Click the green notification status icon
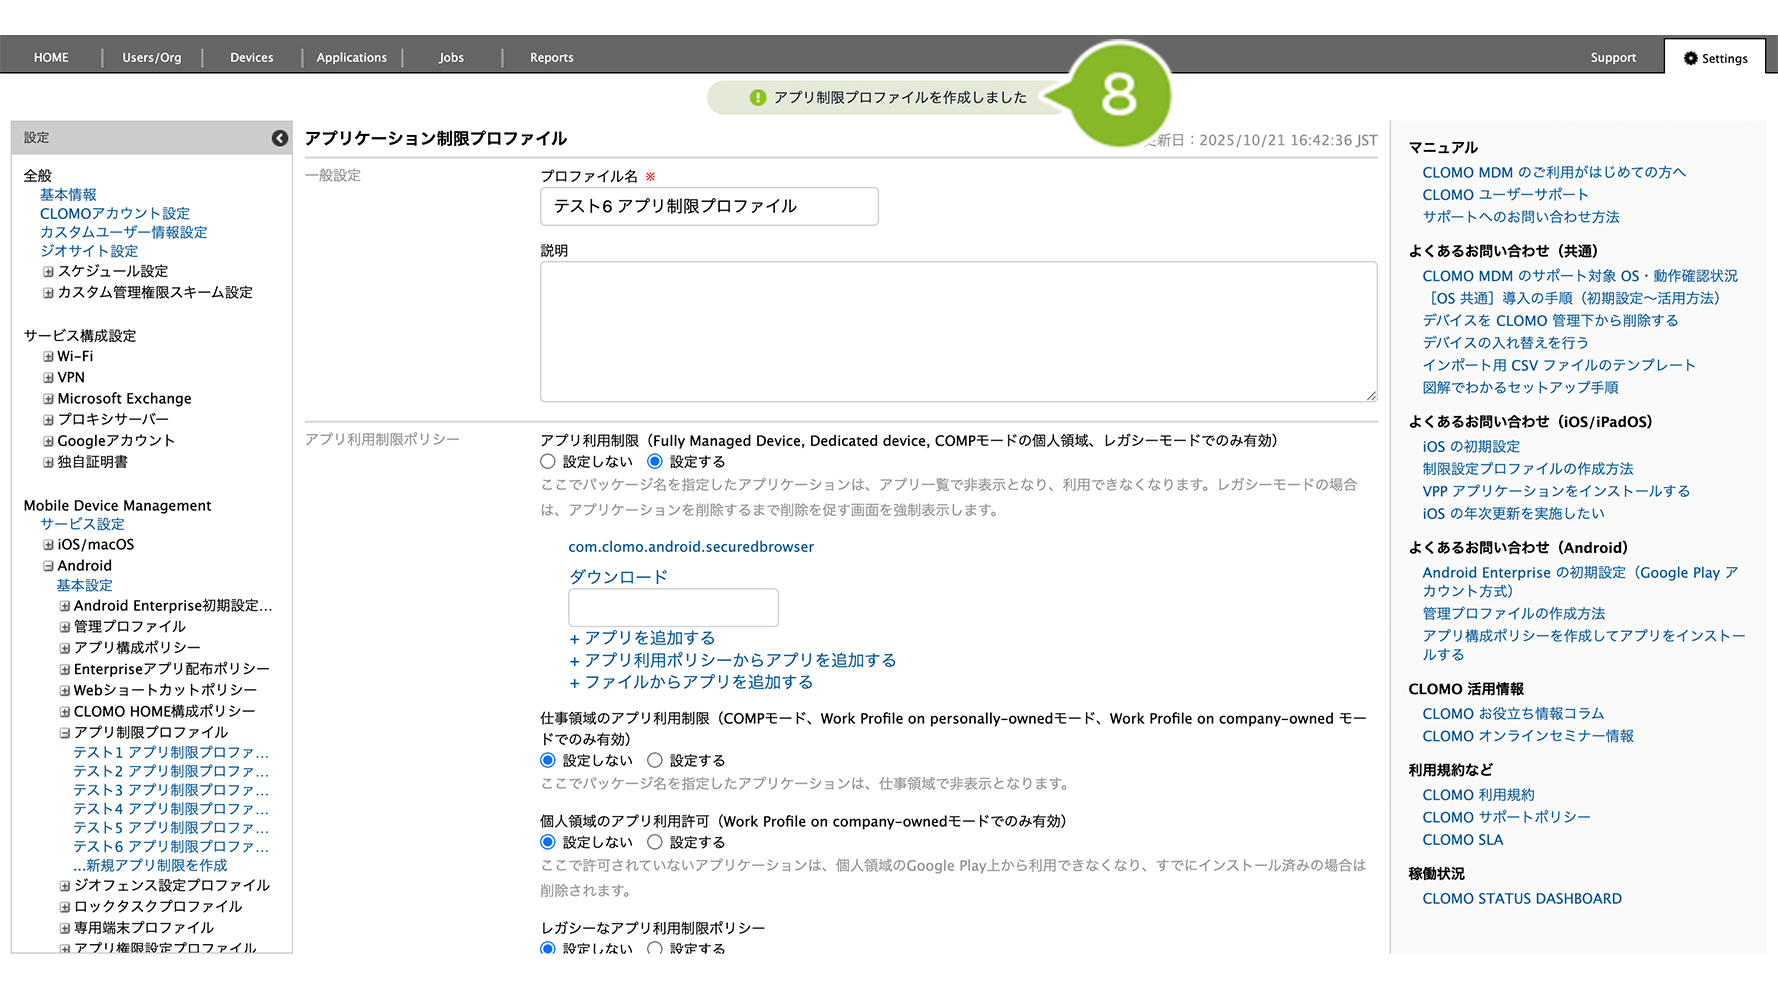This screenshot has height=1000, width=1778. [x=758, y=98]
